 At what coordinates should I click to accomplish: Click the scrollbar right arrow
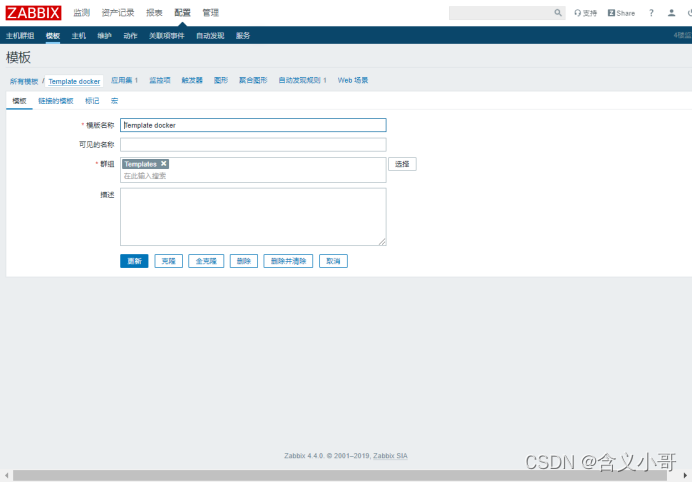(685, 475)
